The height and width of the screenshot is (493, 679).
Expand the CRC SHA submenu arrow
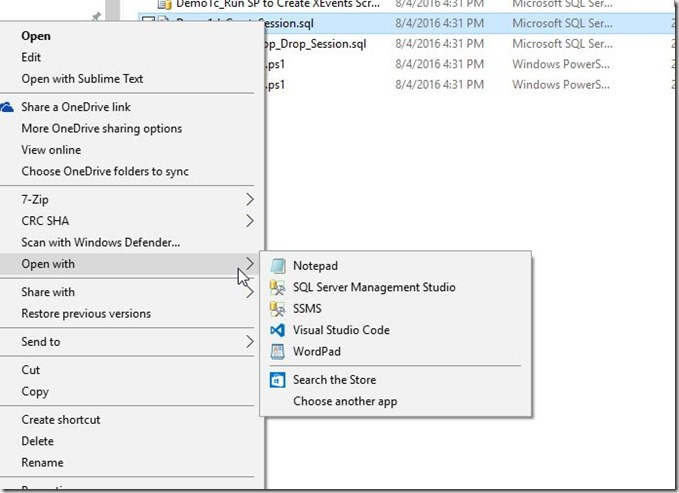[x=249, y=221]
